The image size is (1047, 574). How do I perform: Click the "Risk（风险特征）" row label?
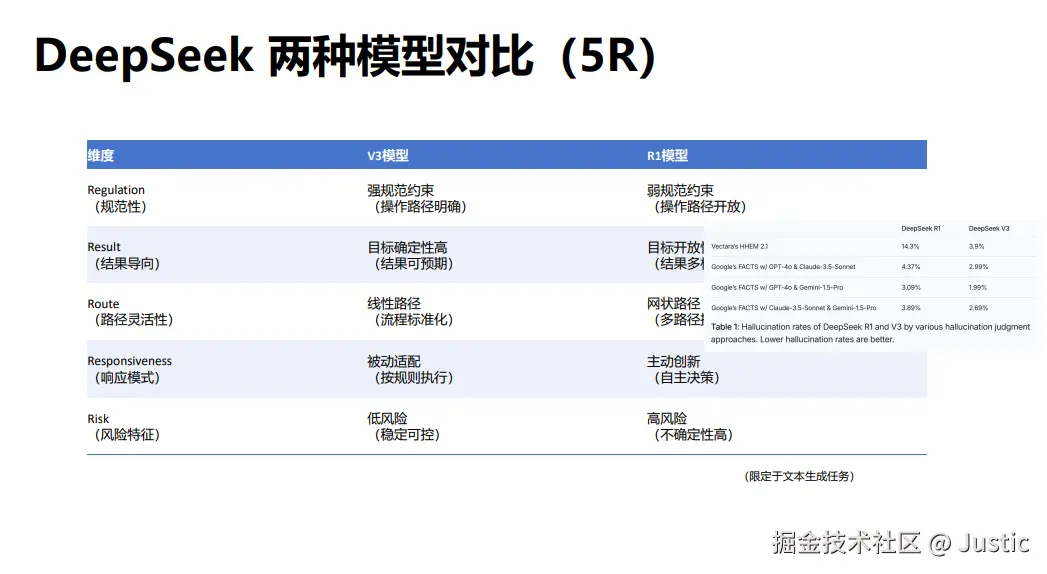pos(124,426)
